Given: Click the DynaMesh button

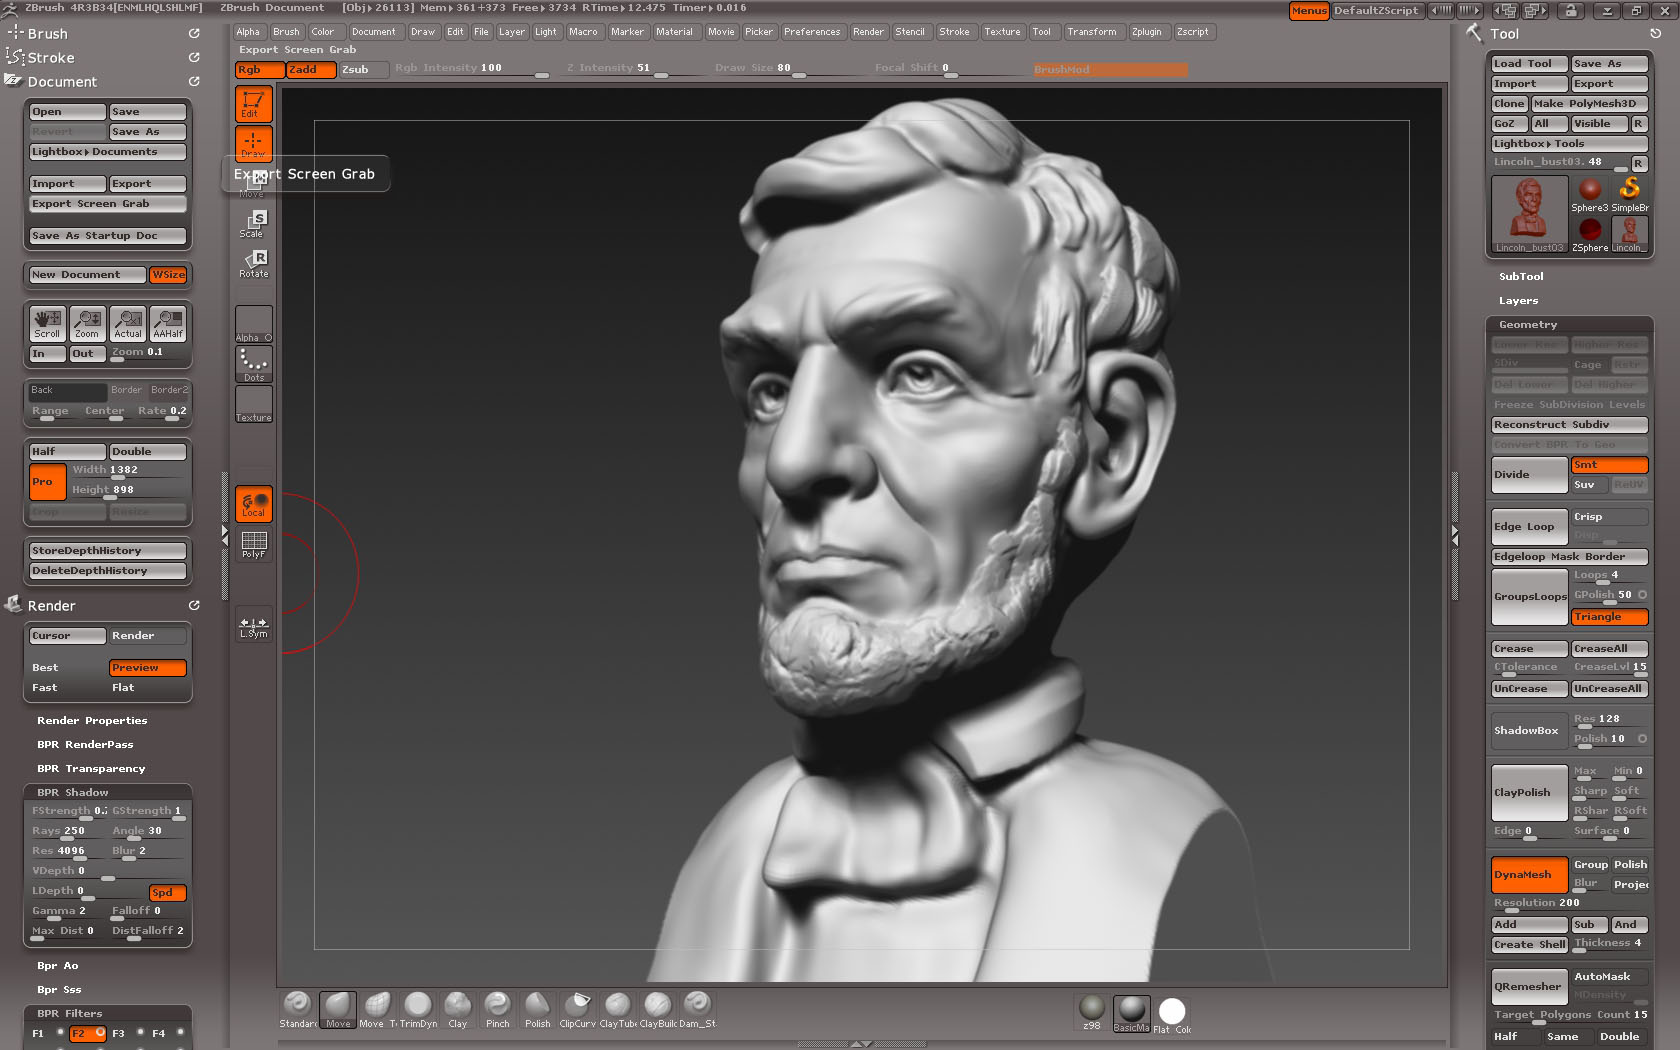Looking at the screenshot, I should (x=1528, y=874).
